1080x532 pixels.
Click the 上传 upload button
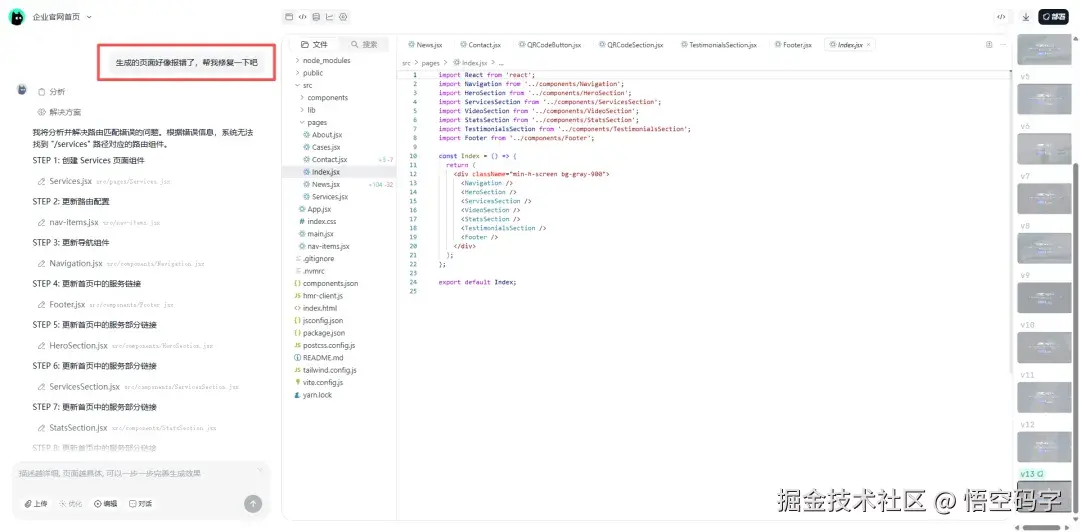[x=36, y=504]
